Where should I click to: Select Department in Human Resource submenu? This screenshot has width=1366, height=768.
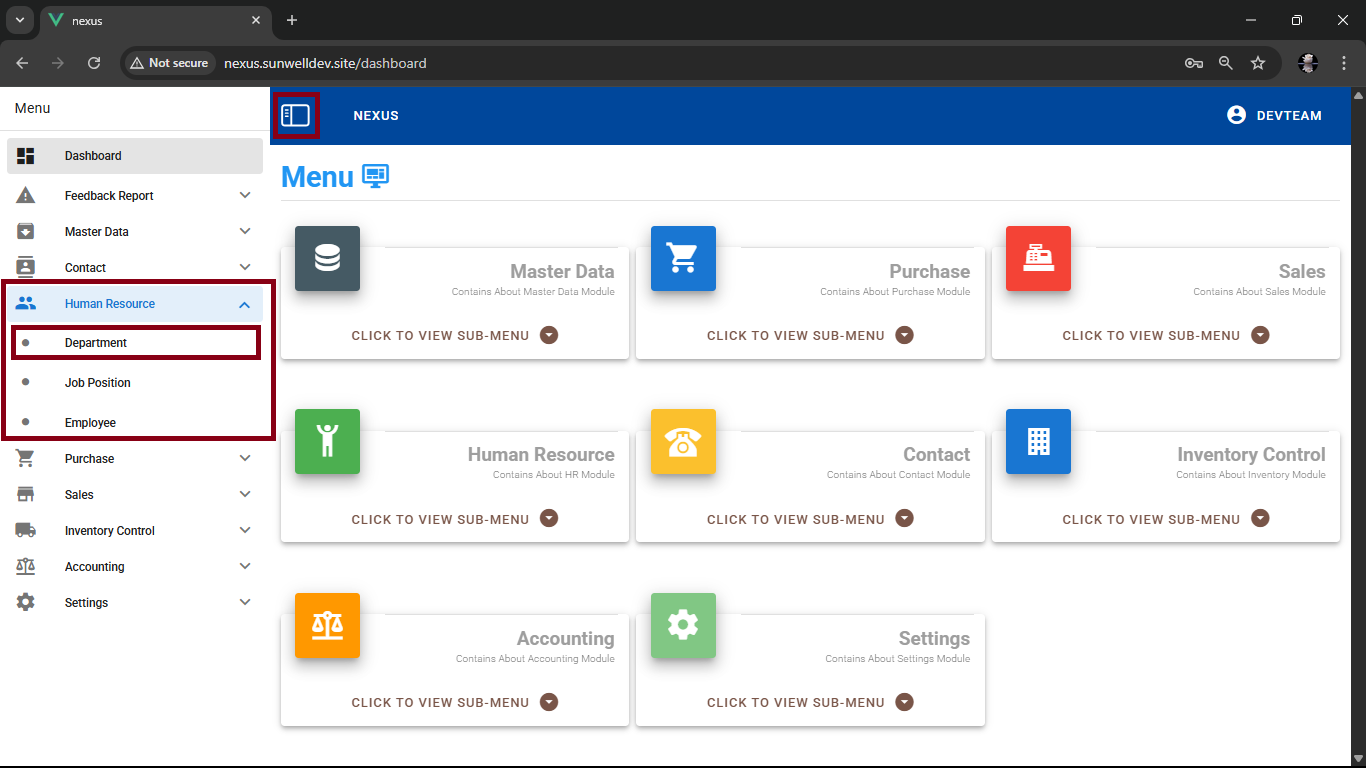coord(96,343)
